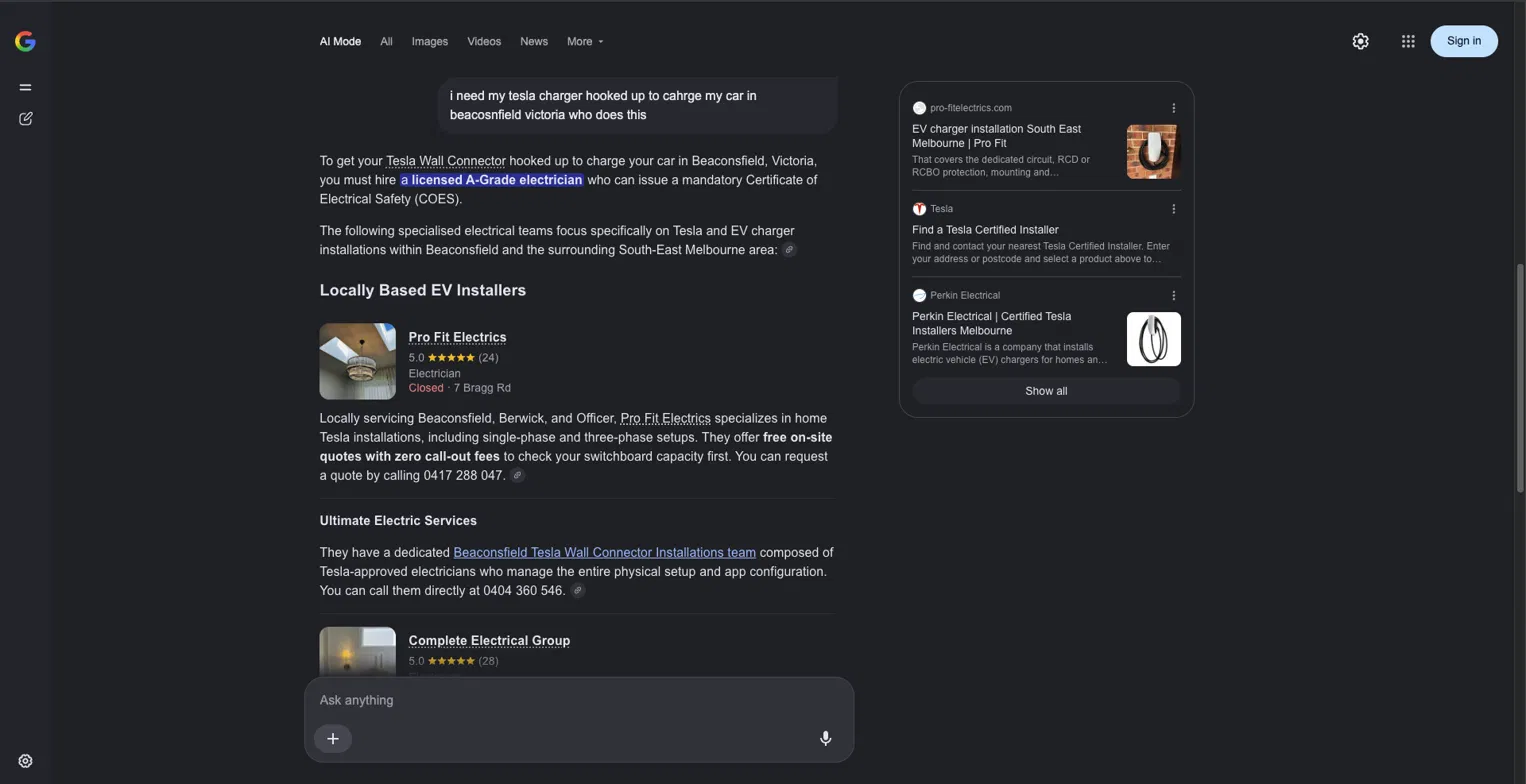Click the 'Closed · 7 Bragg Rd' status text
Image resolution: width=1526 pixels, height=784 pixels.
click(x=460, y=388)
